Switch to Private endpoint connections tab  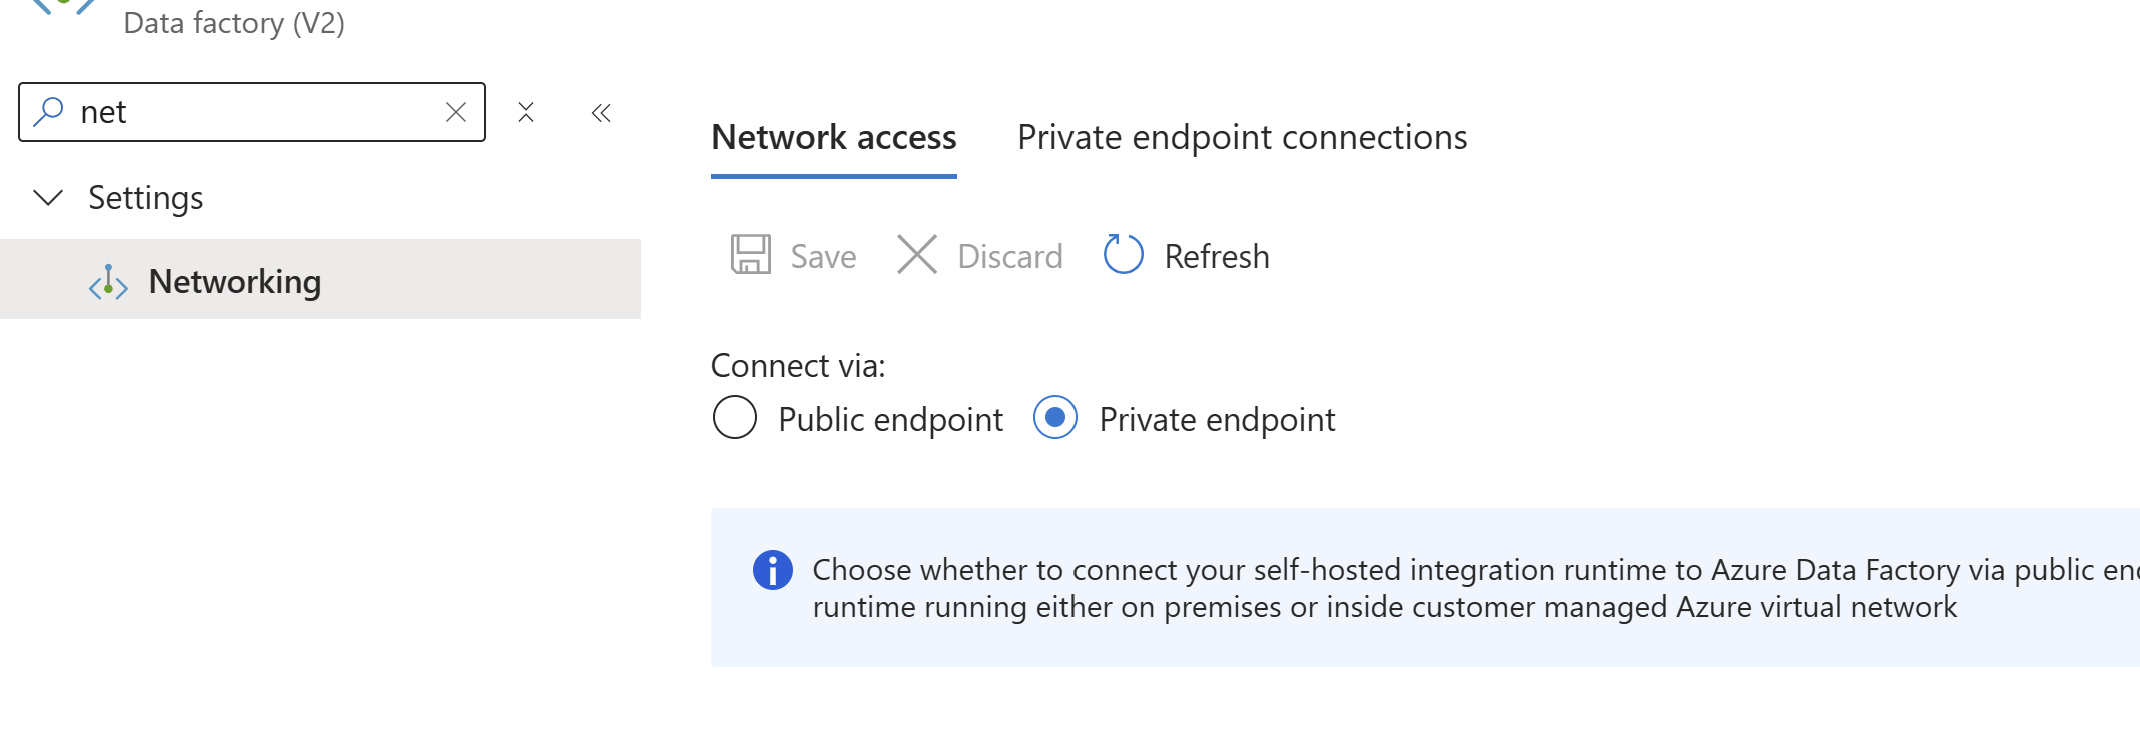point(1242,137)
